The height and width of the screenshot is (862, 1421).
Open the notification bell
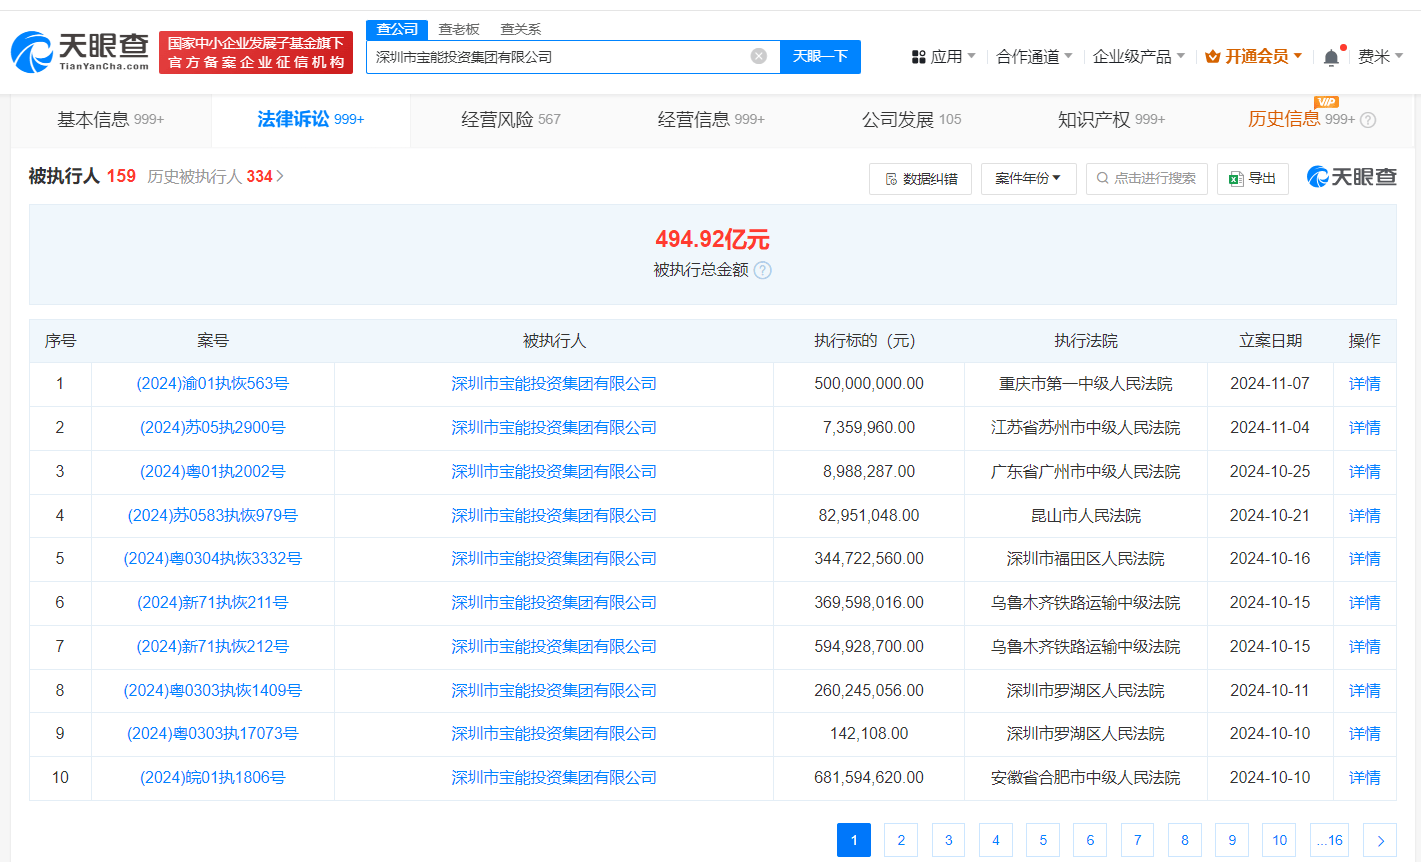click(1330, 57)
